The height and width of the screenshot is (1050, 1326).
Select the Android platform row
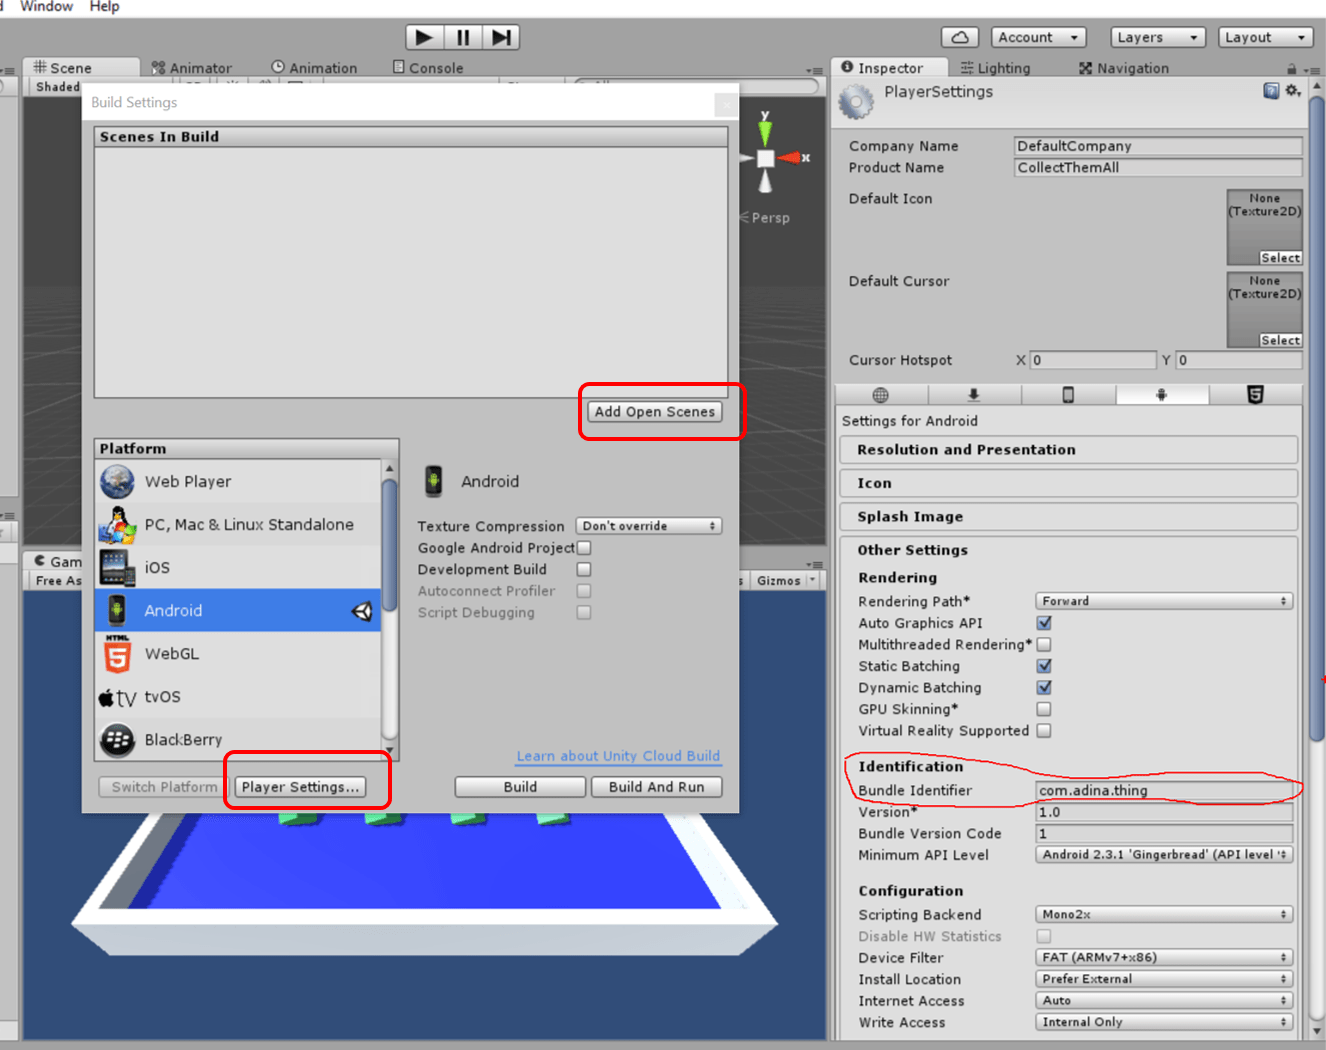click(238, 610)
